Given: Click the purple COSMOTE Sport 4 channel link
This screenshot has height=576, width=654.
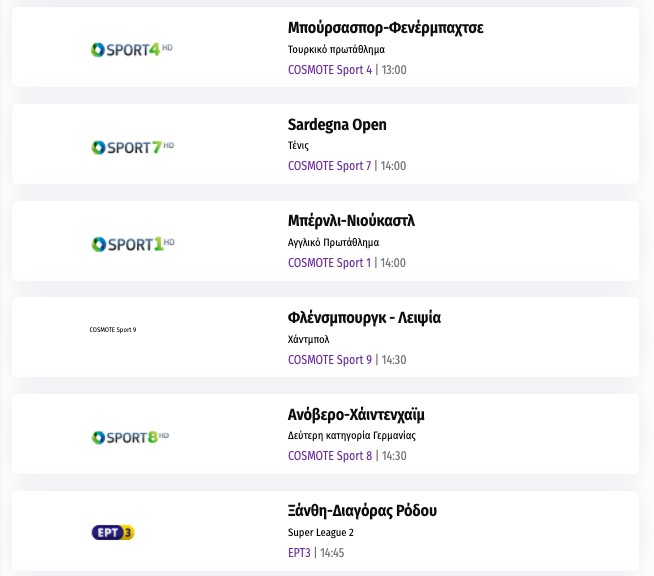Looking at the screenshot, I should [x=329, y=70].
